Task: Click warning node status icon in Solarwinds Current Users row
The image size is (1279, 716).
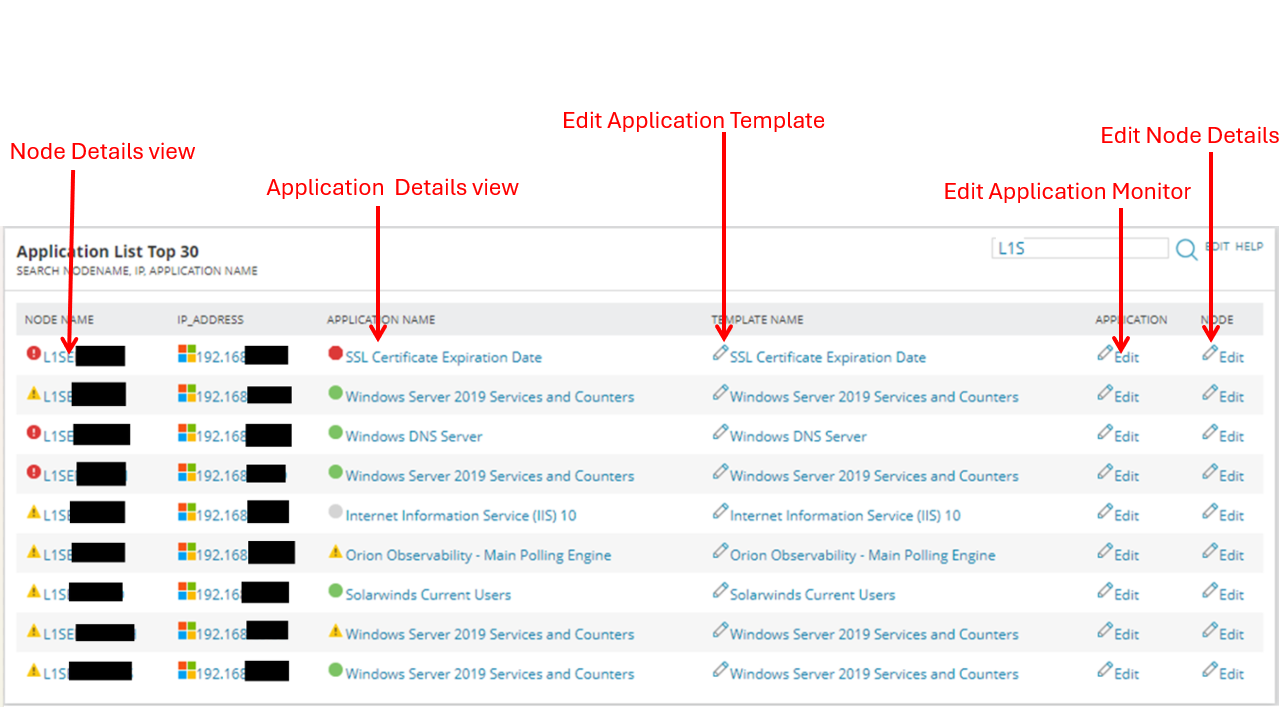Action: 34,590
